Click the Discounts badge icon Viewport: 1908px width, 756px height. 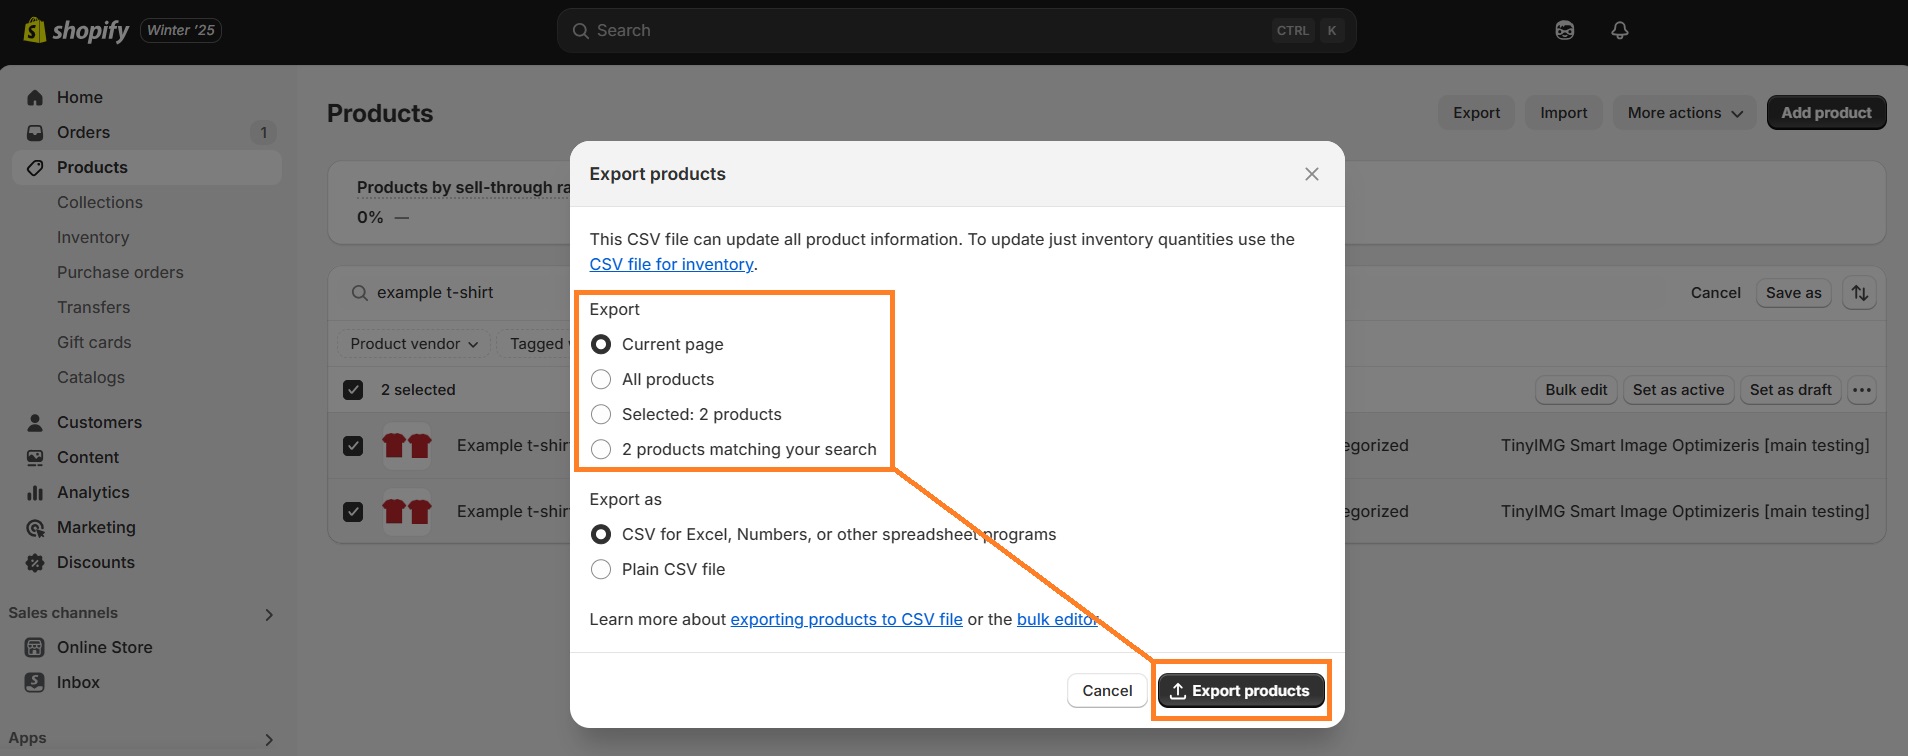[x=35, y=562]
